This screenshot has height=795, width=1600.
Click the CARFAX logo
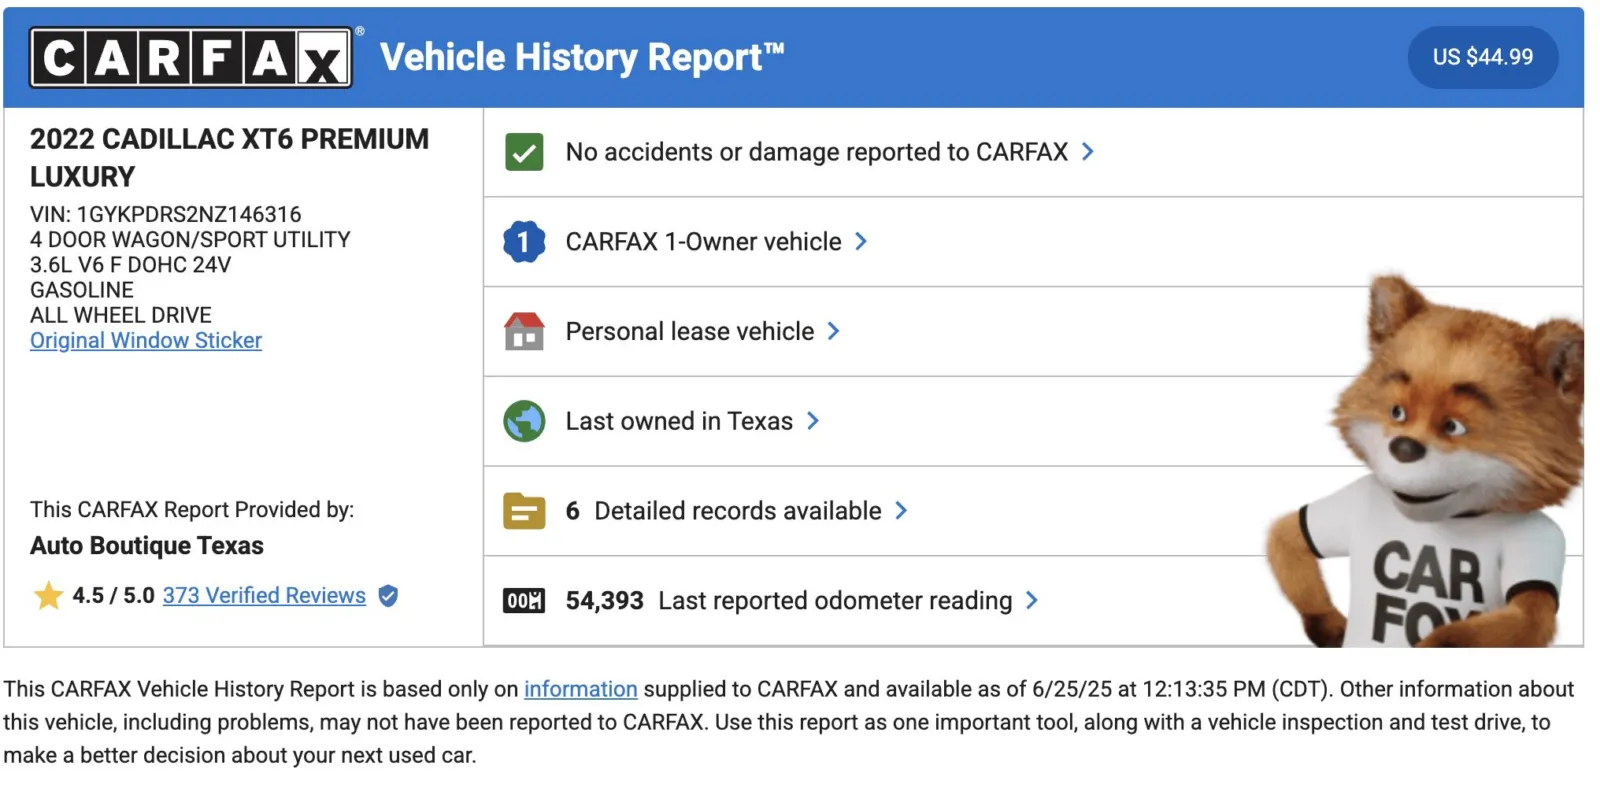click(x=191, y=58)
